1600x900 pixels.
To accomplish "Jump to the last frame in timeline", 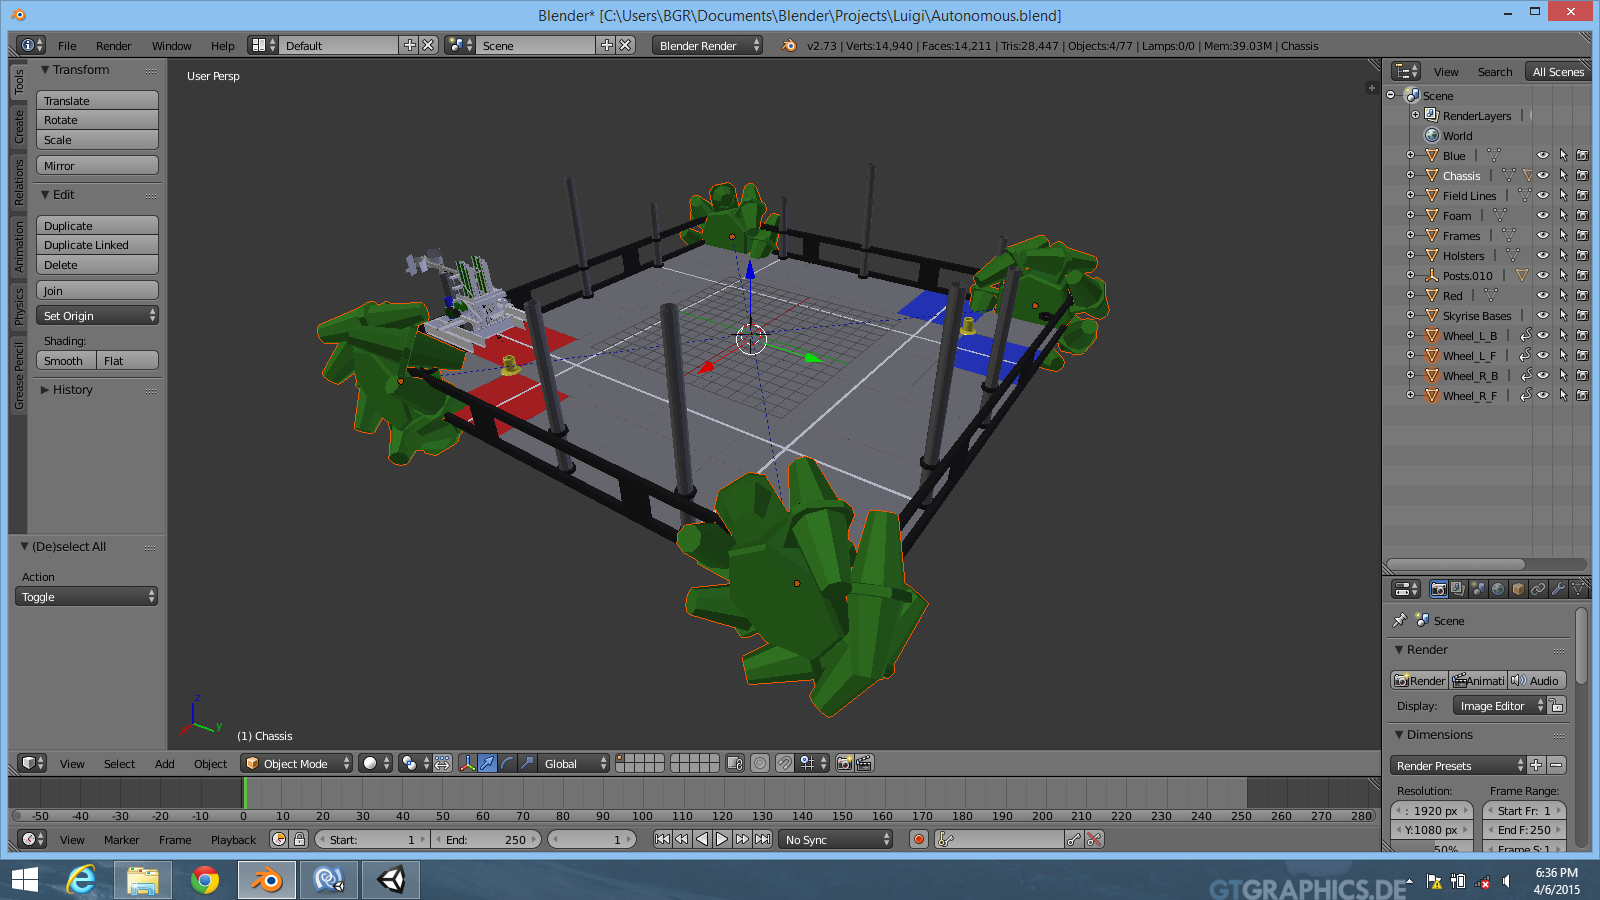I will pyautogui.click(x=762, y=839).
